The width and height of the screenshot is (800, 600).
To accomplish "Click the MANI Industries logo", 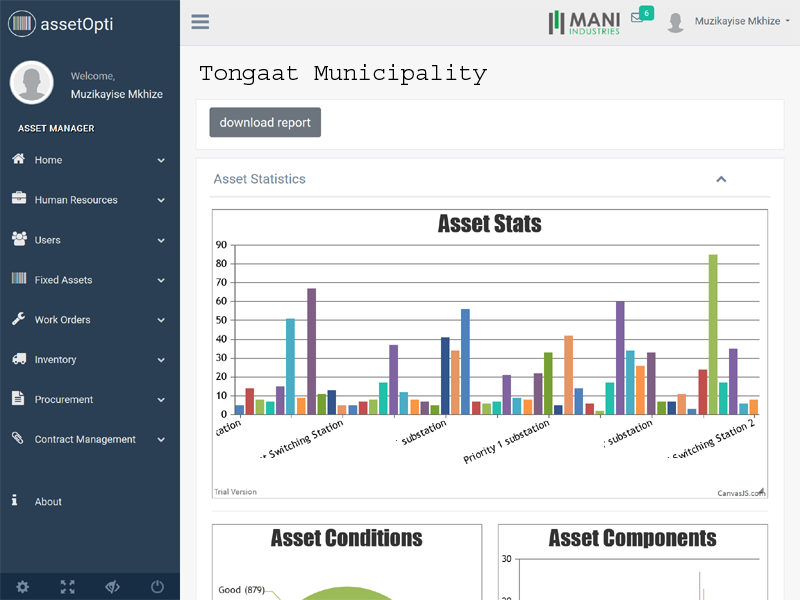I will coord(585,22).
